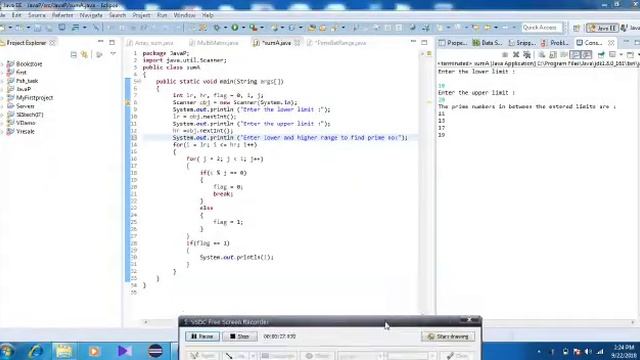Click the Quick Access search field
The width and height of the screenshot is (640, 360).
pyautogui.click(x=542, y=27)
